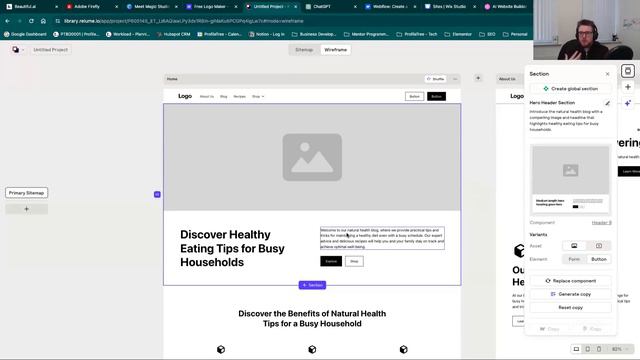The height and width of the screenshot is (360, 640).
Task: Click the Untitled Project name field
Action: pos(51,50)
